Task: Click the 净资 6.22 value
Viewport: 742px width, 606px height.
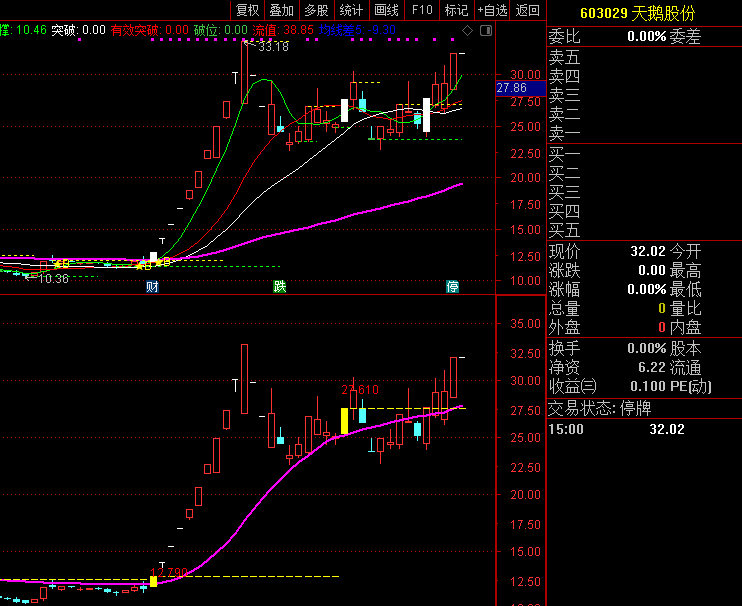Action: (x=652, y=368)
